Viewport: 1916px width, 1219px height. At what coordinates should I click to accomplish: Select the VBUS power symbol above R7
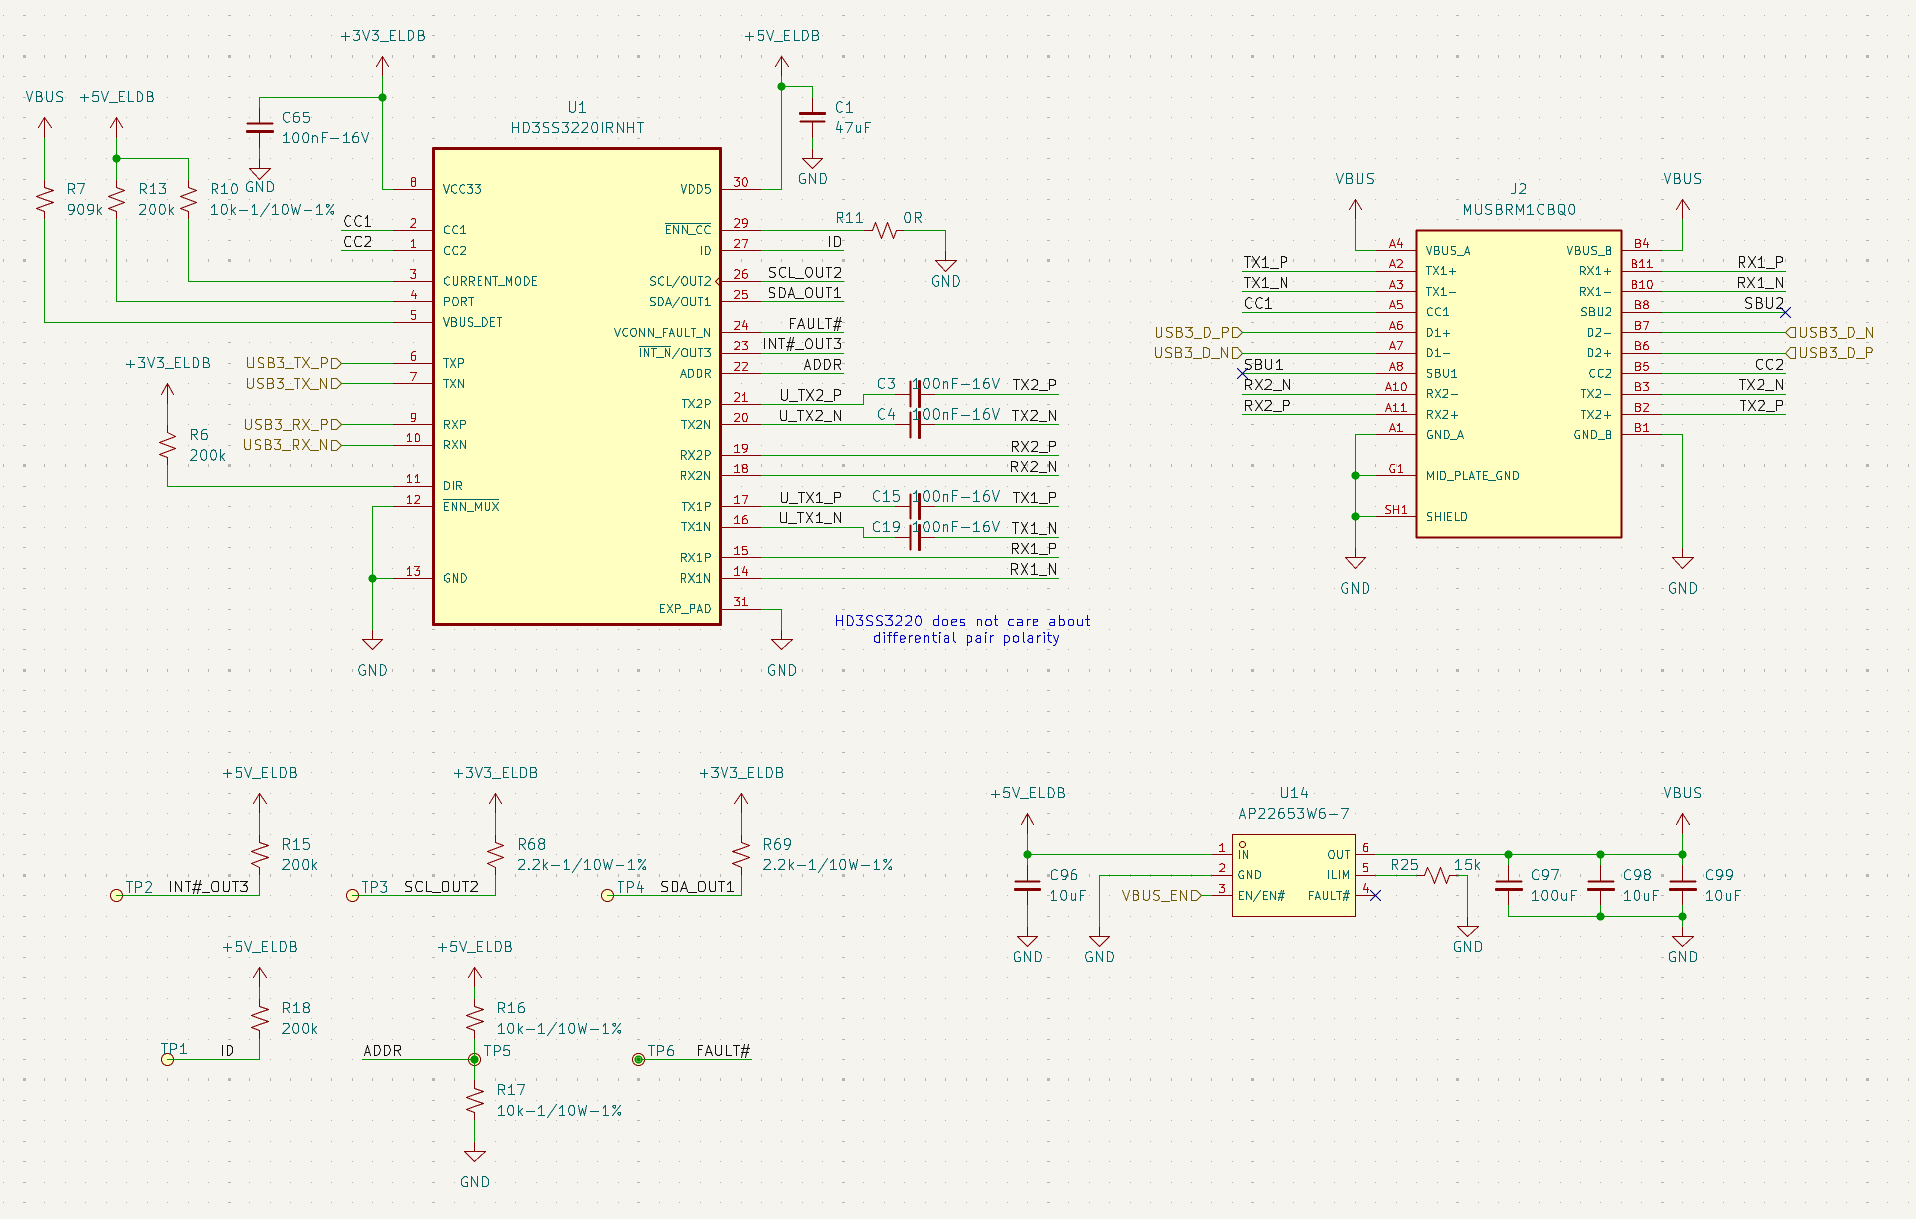45,114
